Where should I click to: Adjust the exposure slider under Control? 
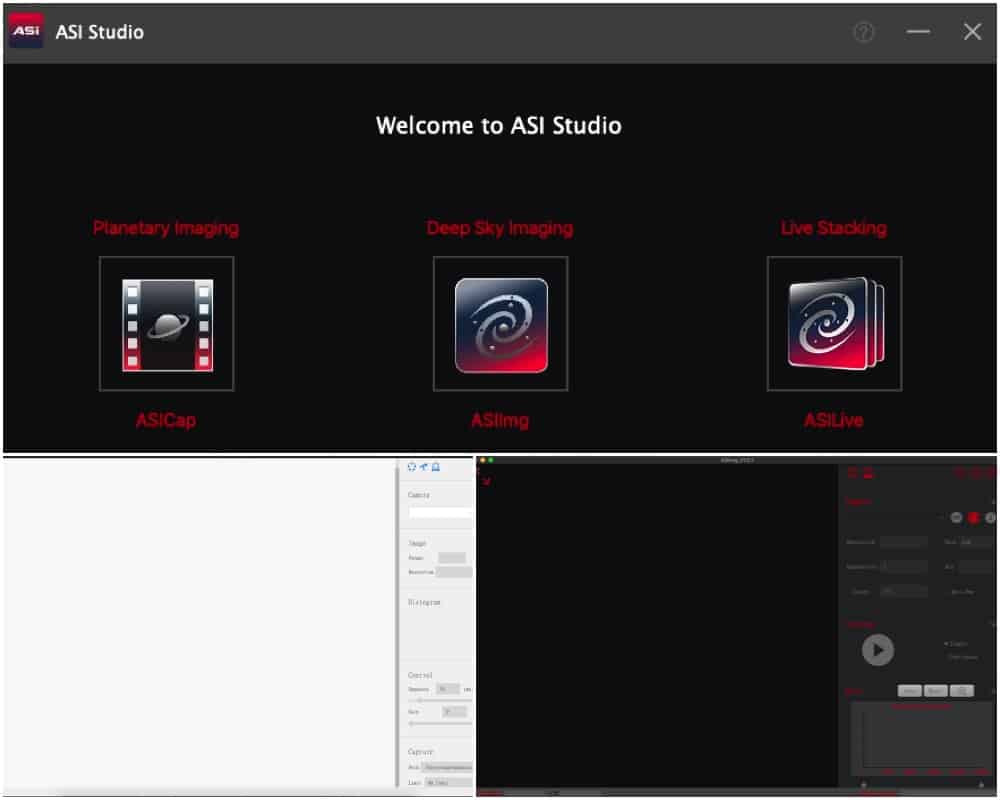440,700
